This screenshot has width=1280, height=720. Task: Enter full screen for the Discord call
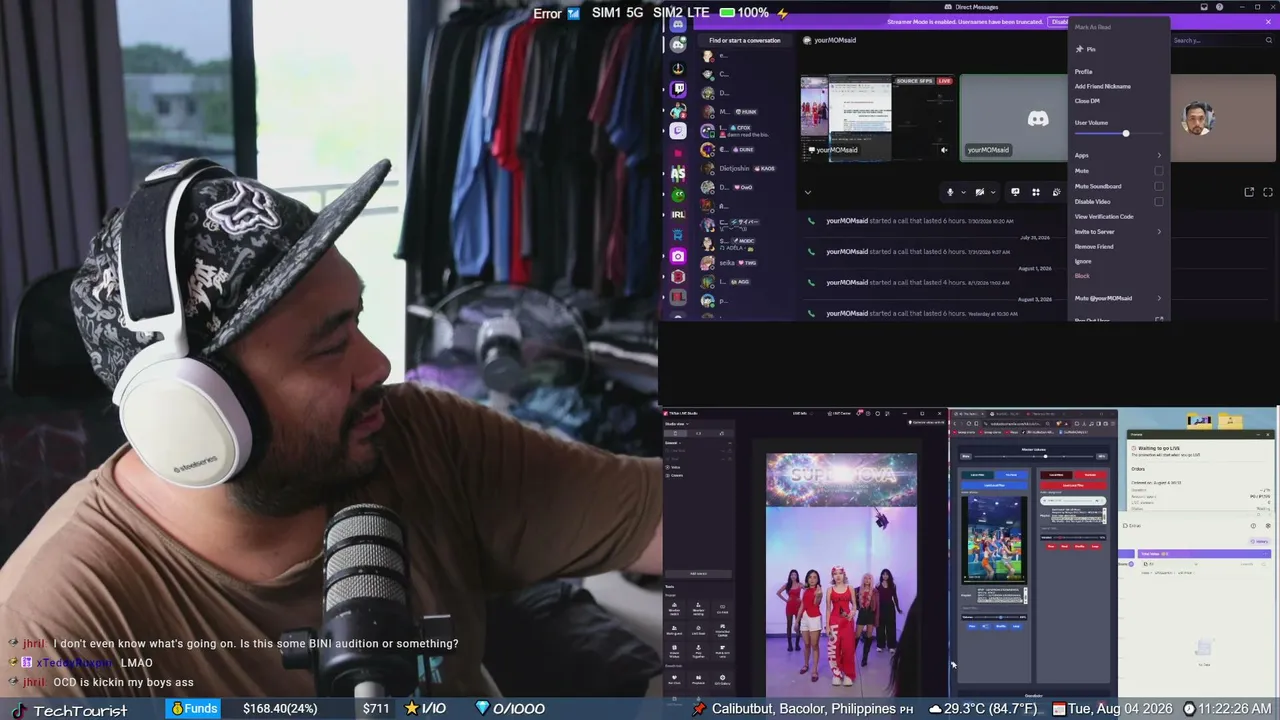pos(1268,192)
